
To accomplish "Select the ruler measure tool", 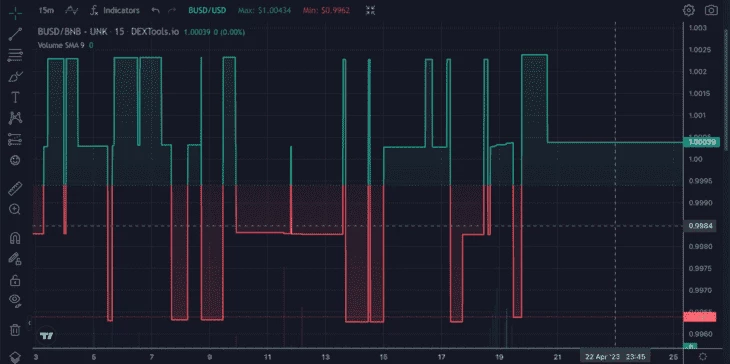I will (15, 188).
